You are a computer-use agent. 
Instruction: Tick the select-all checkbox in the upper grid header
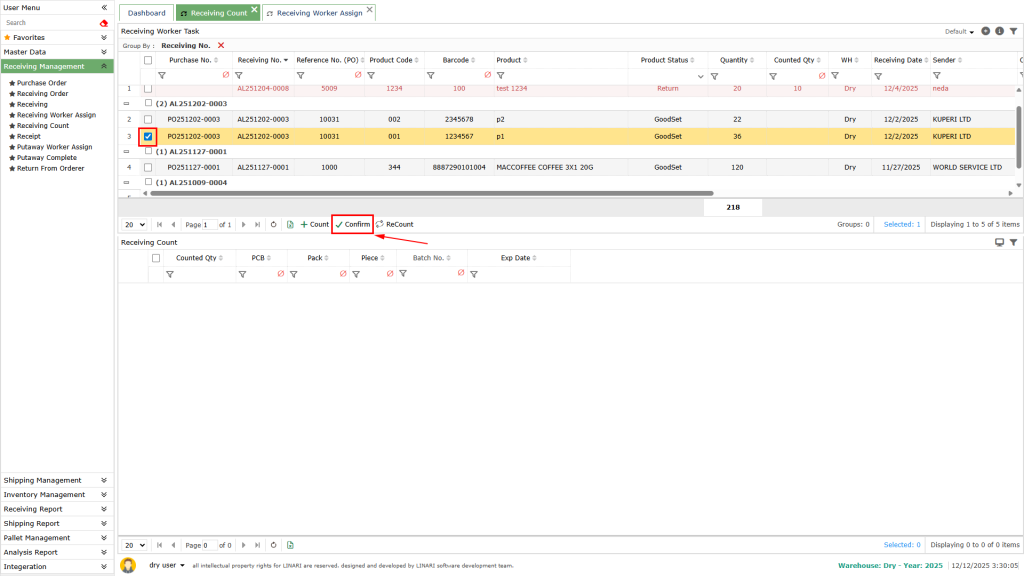coord(148,60)
